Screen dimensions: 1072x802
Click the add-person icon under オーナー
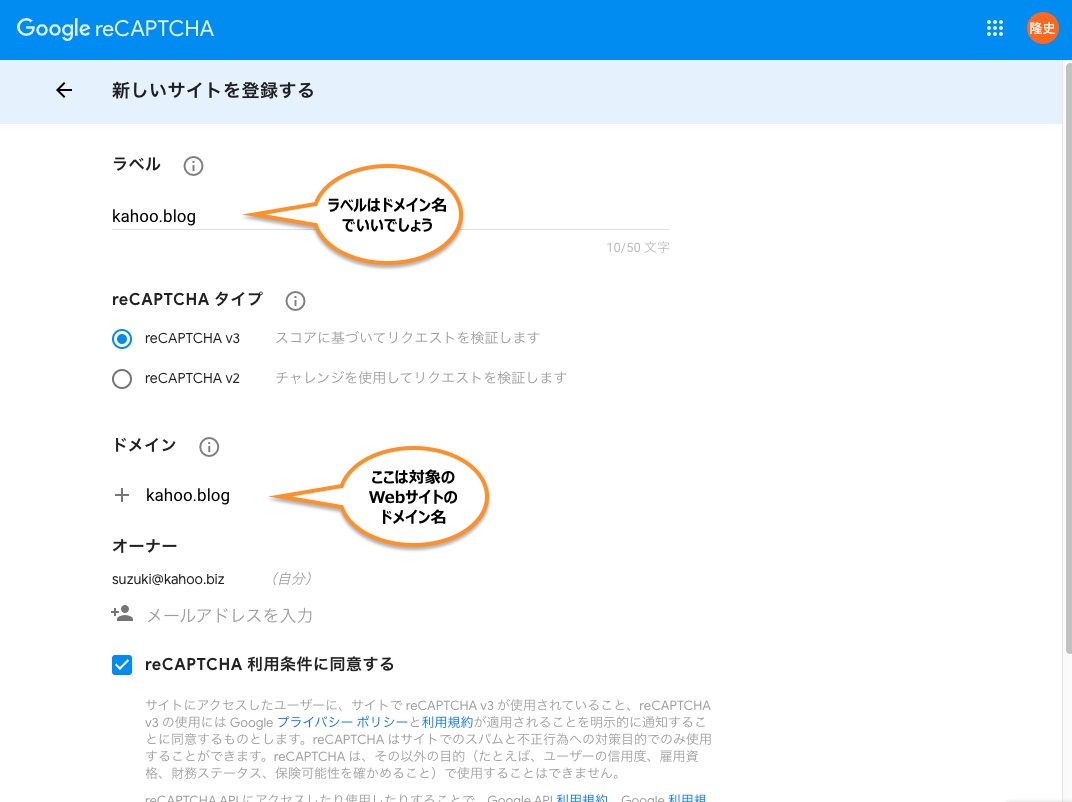[122, 614]
